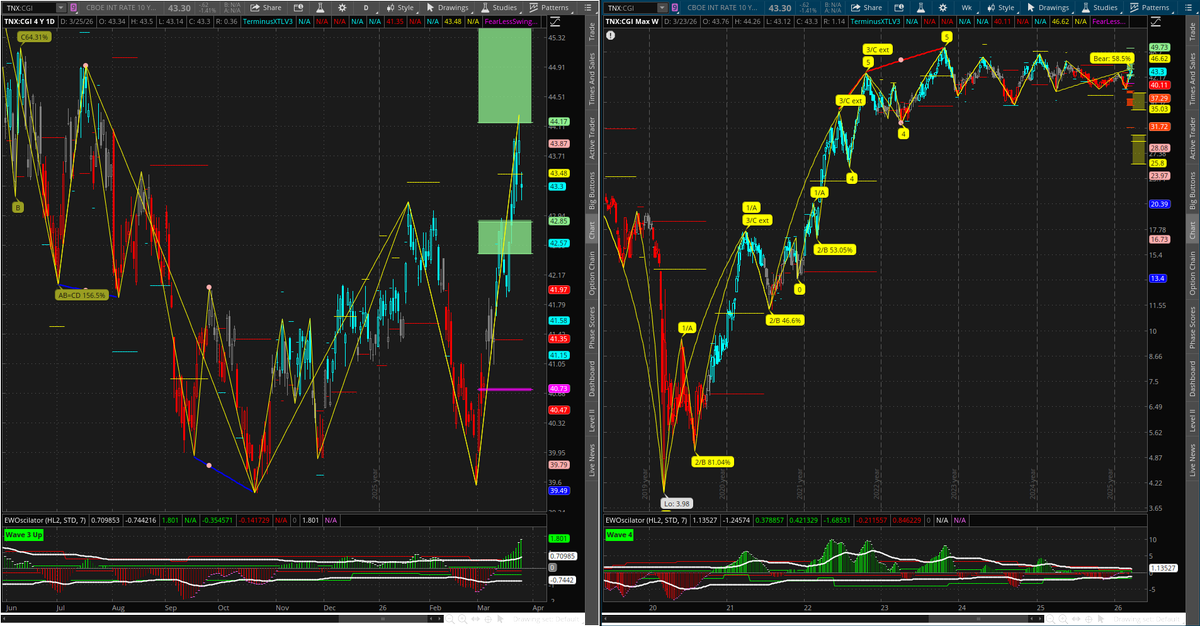The image size is (1200, 626).
Task: Open the left chart symbol dropdown arrow
Action: (x=61, y=8)
